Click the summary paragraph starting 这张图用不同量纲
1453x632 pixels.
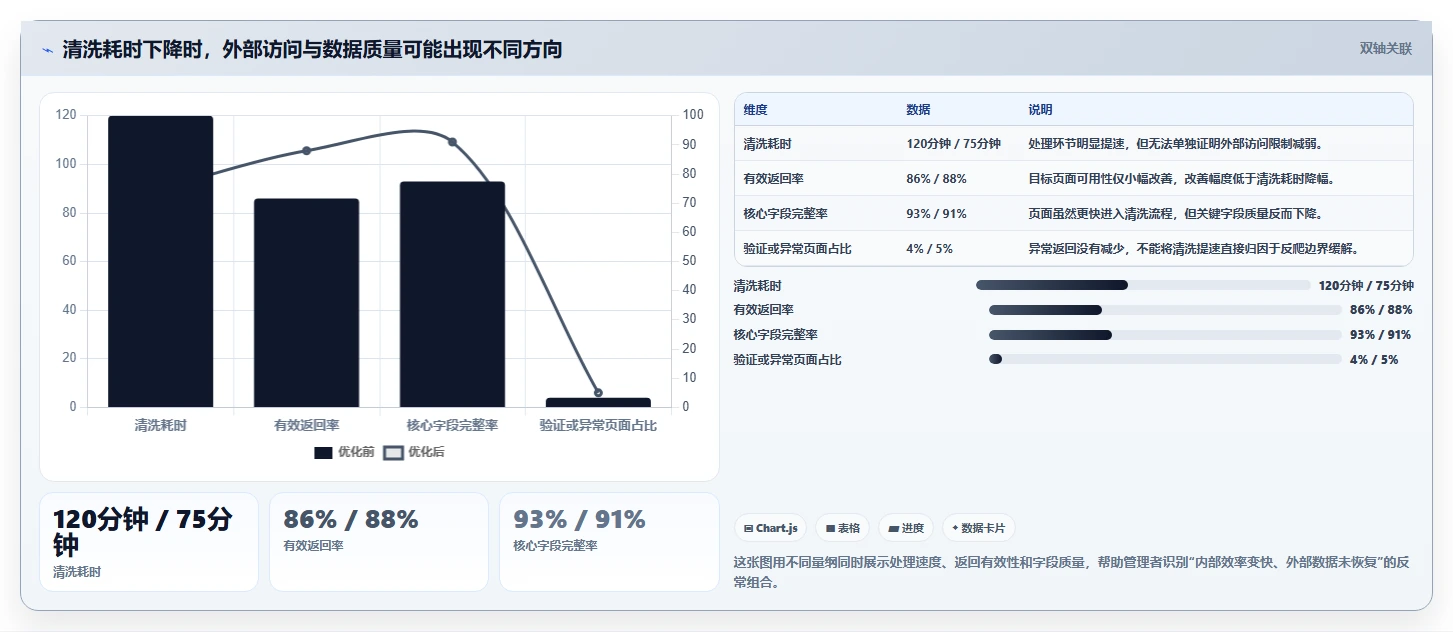(x=1071, y=572)
